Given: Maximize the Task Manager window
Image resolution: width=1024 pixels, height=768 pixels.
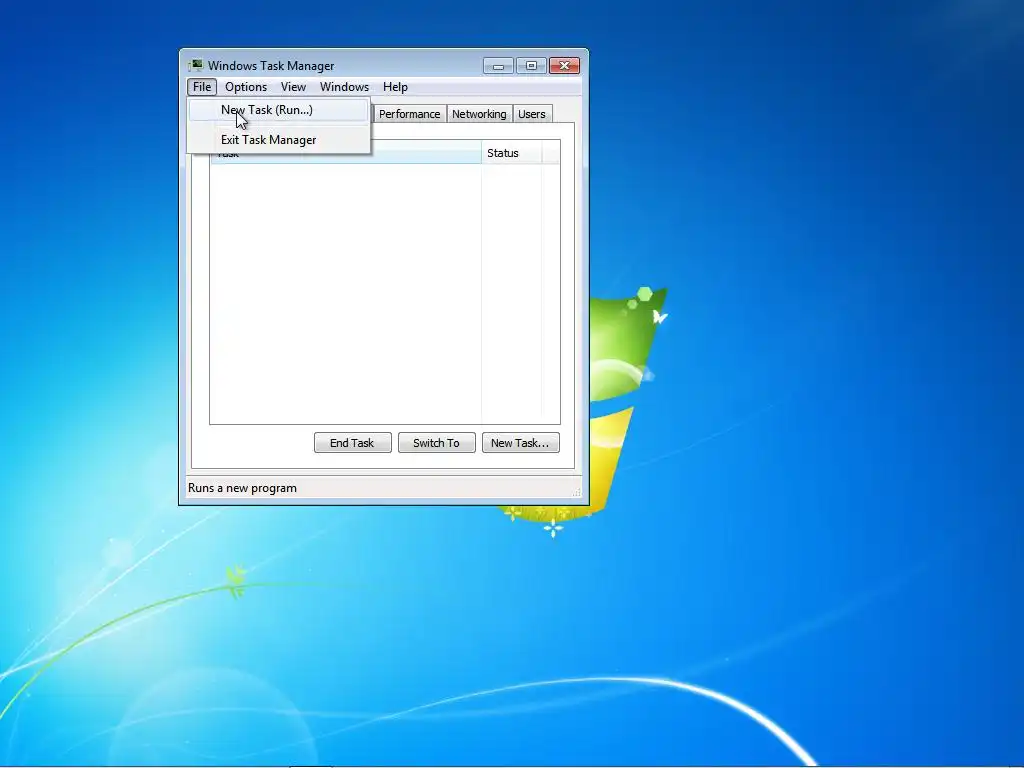Looking at the screenshot, I should click(x=531, y=65).
